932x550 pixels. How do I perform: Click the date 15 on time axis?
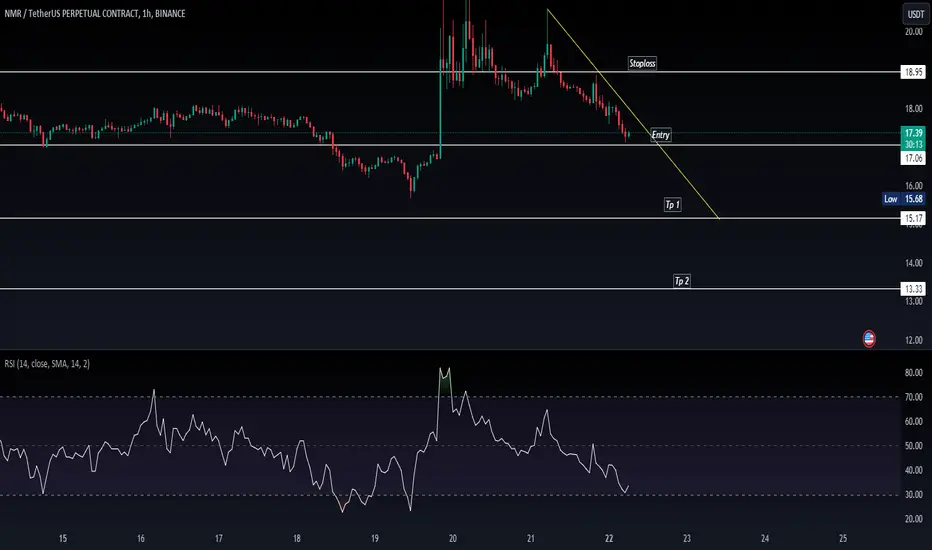(x=63, y=538)
